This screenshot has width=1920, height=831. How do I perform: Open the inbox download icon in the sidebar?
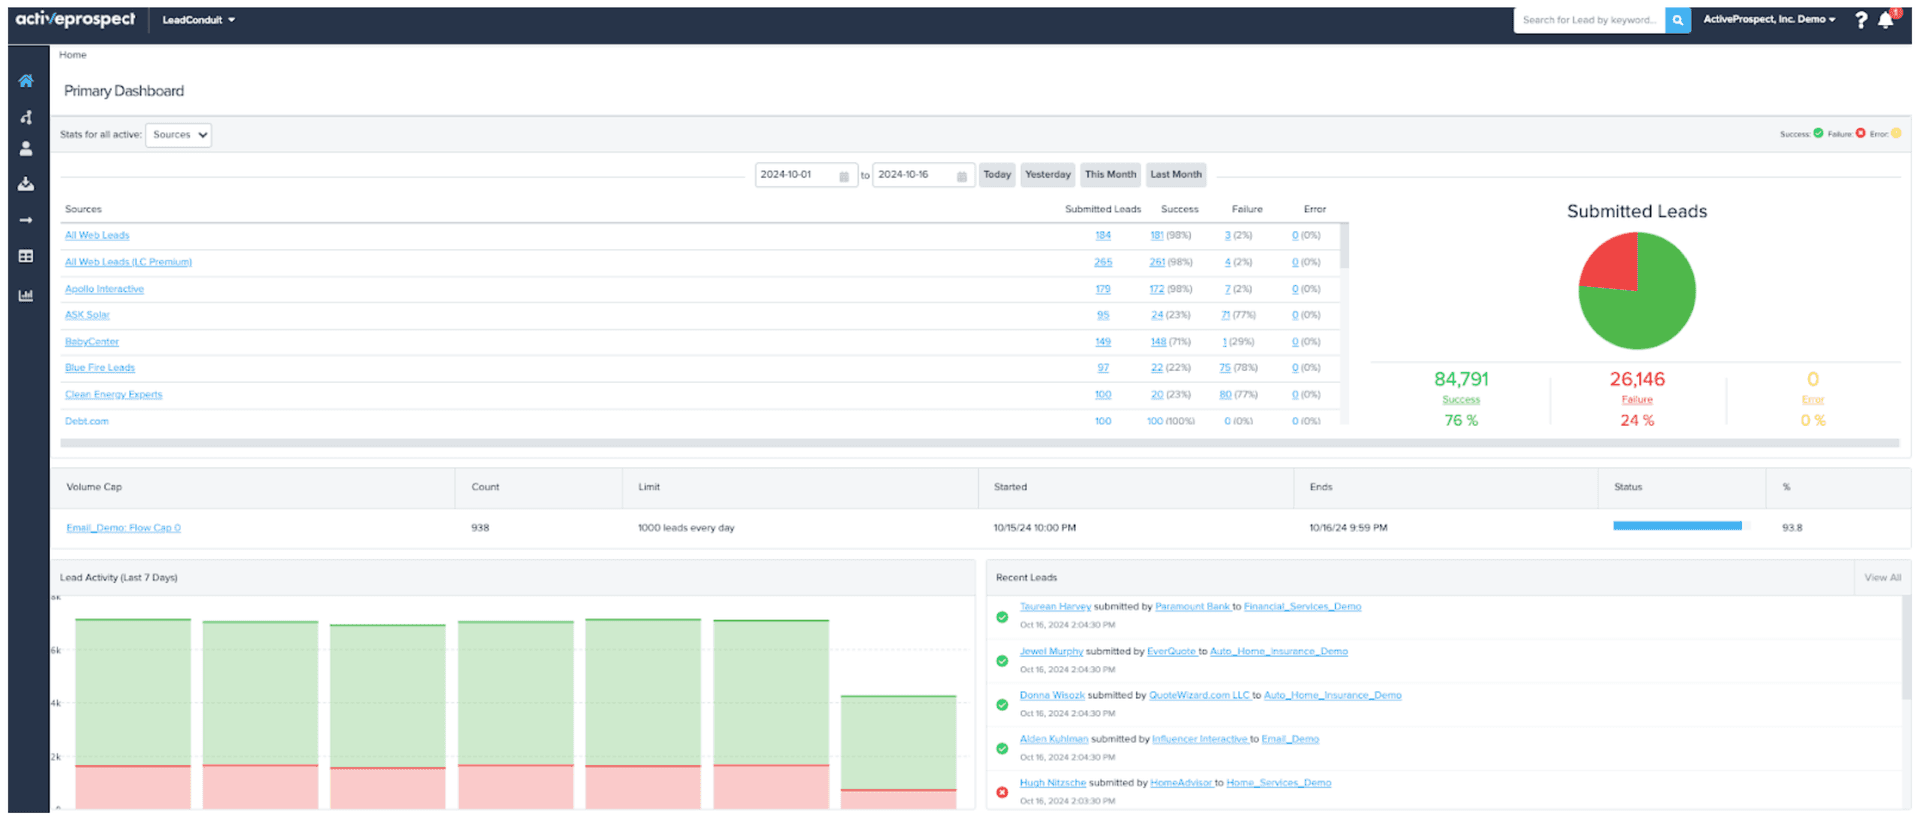tap(26, 184)
